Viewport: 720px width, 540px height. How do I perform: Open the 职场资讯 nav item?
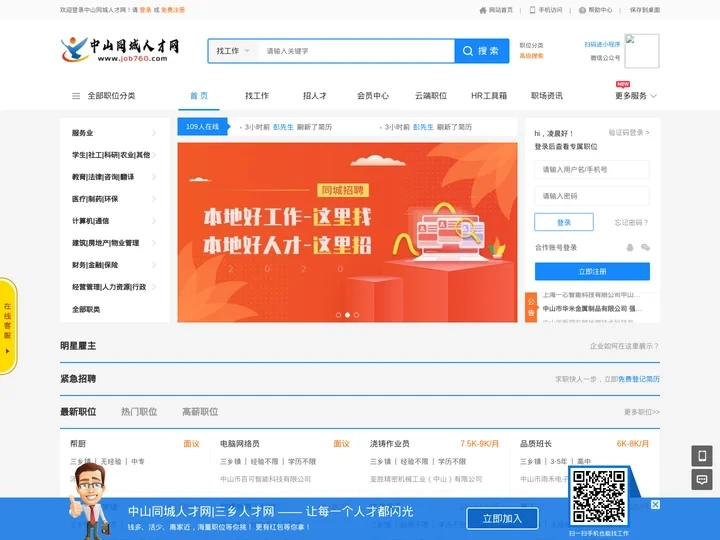click(x=547, y=96)
